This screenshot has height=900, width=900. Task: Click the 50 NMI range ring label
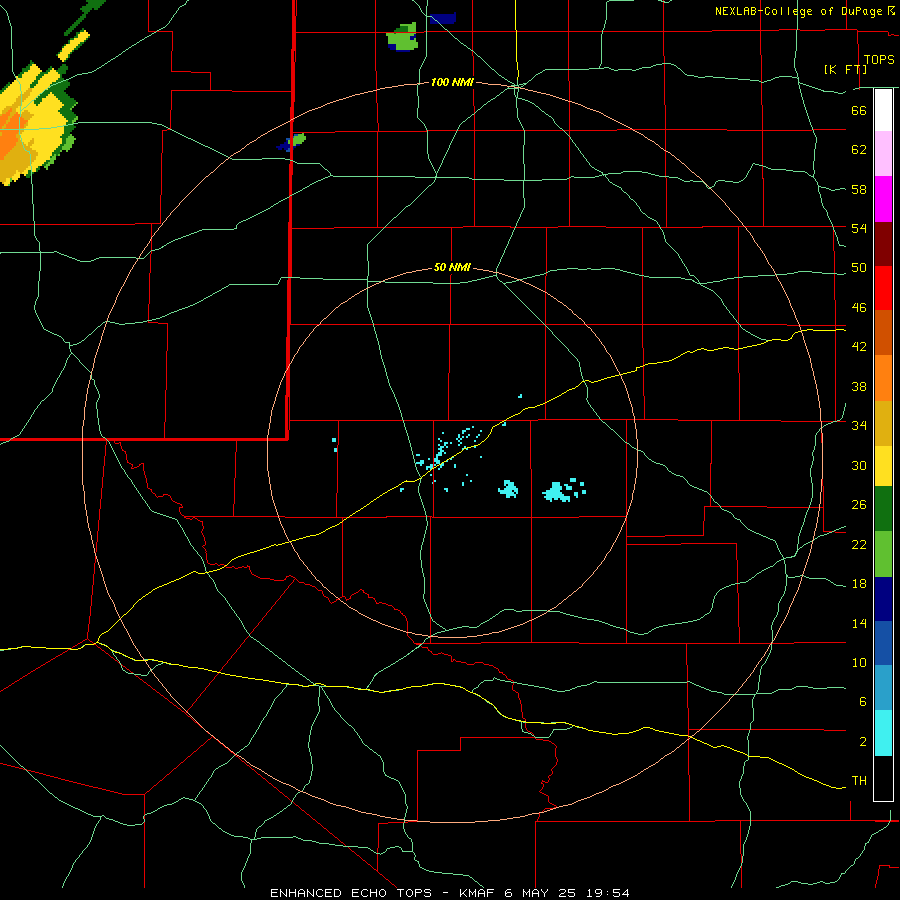tap(452, 267)
